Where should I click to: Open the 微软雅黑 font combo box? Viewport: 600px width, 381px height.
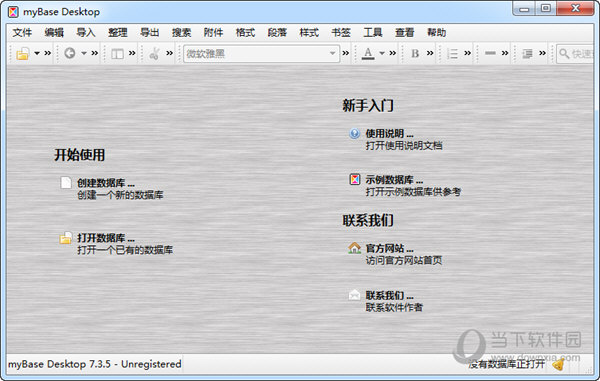pyautogui.click(x=261, y=54)
